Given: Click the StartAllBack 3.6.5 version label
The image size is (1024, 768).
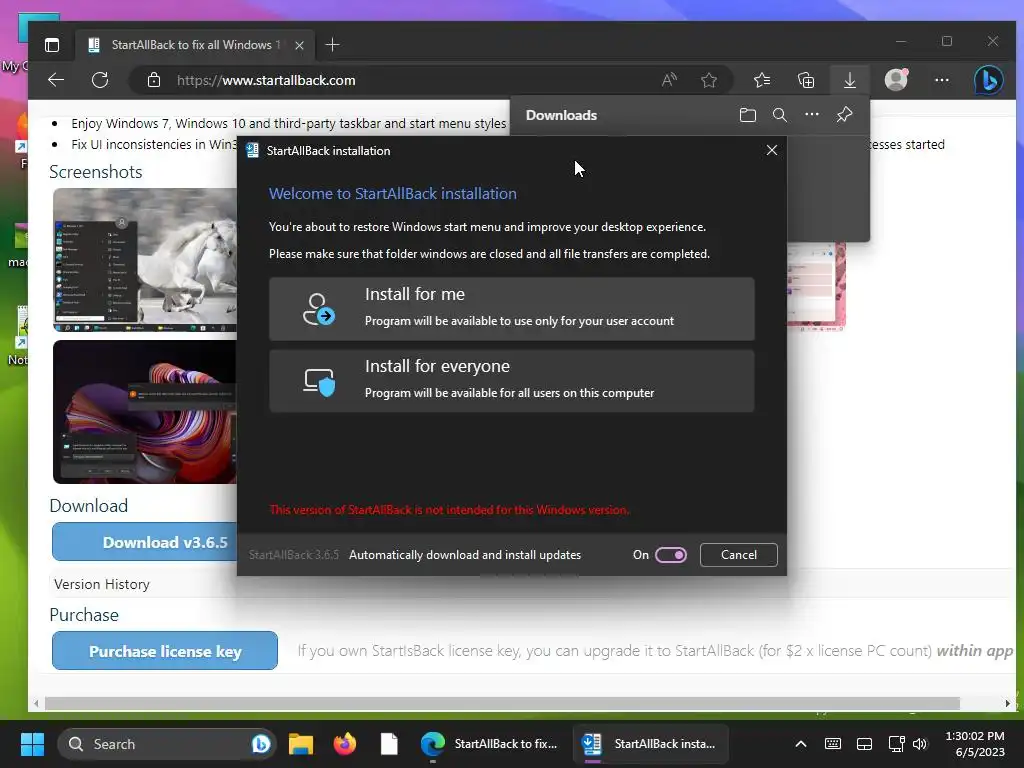Looking at the screenshot, I should coord(294,554).
